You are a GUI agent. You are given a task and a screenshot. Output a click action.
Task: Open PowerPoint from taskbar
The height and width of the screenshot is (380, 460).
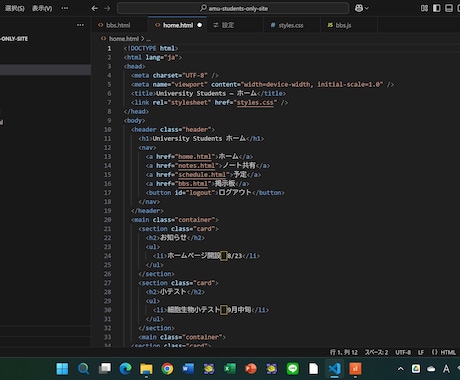[x=251, y=369]
